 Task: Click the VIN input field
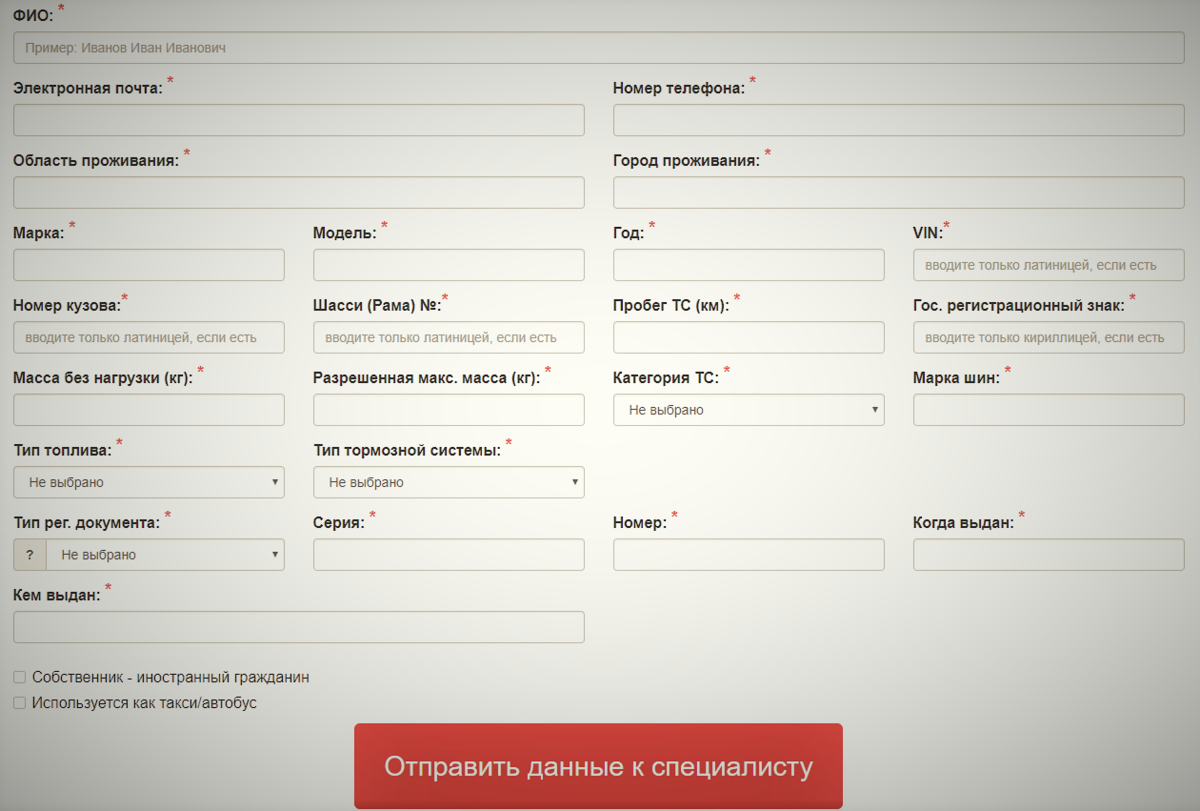pos(1049,265)
